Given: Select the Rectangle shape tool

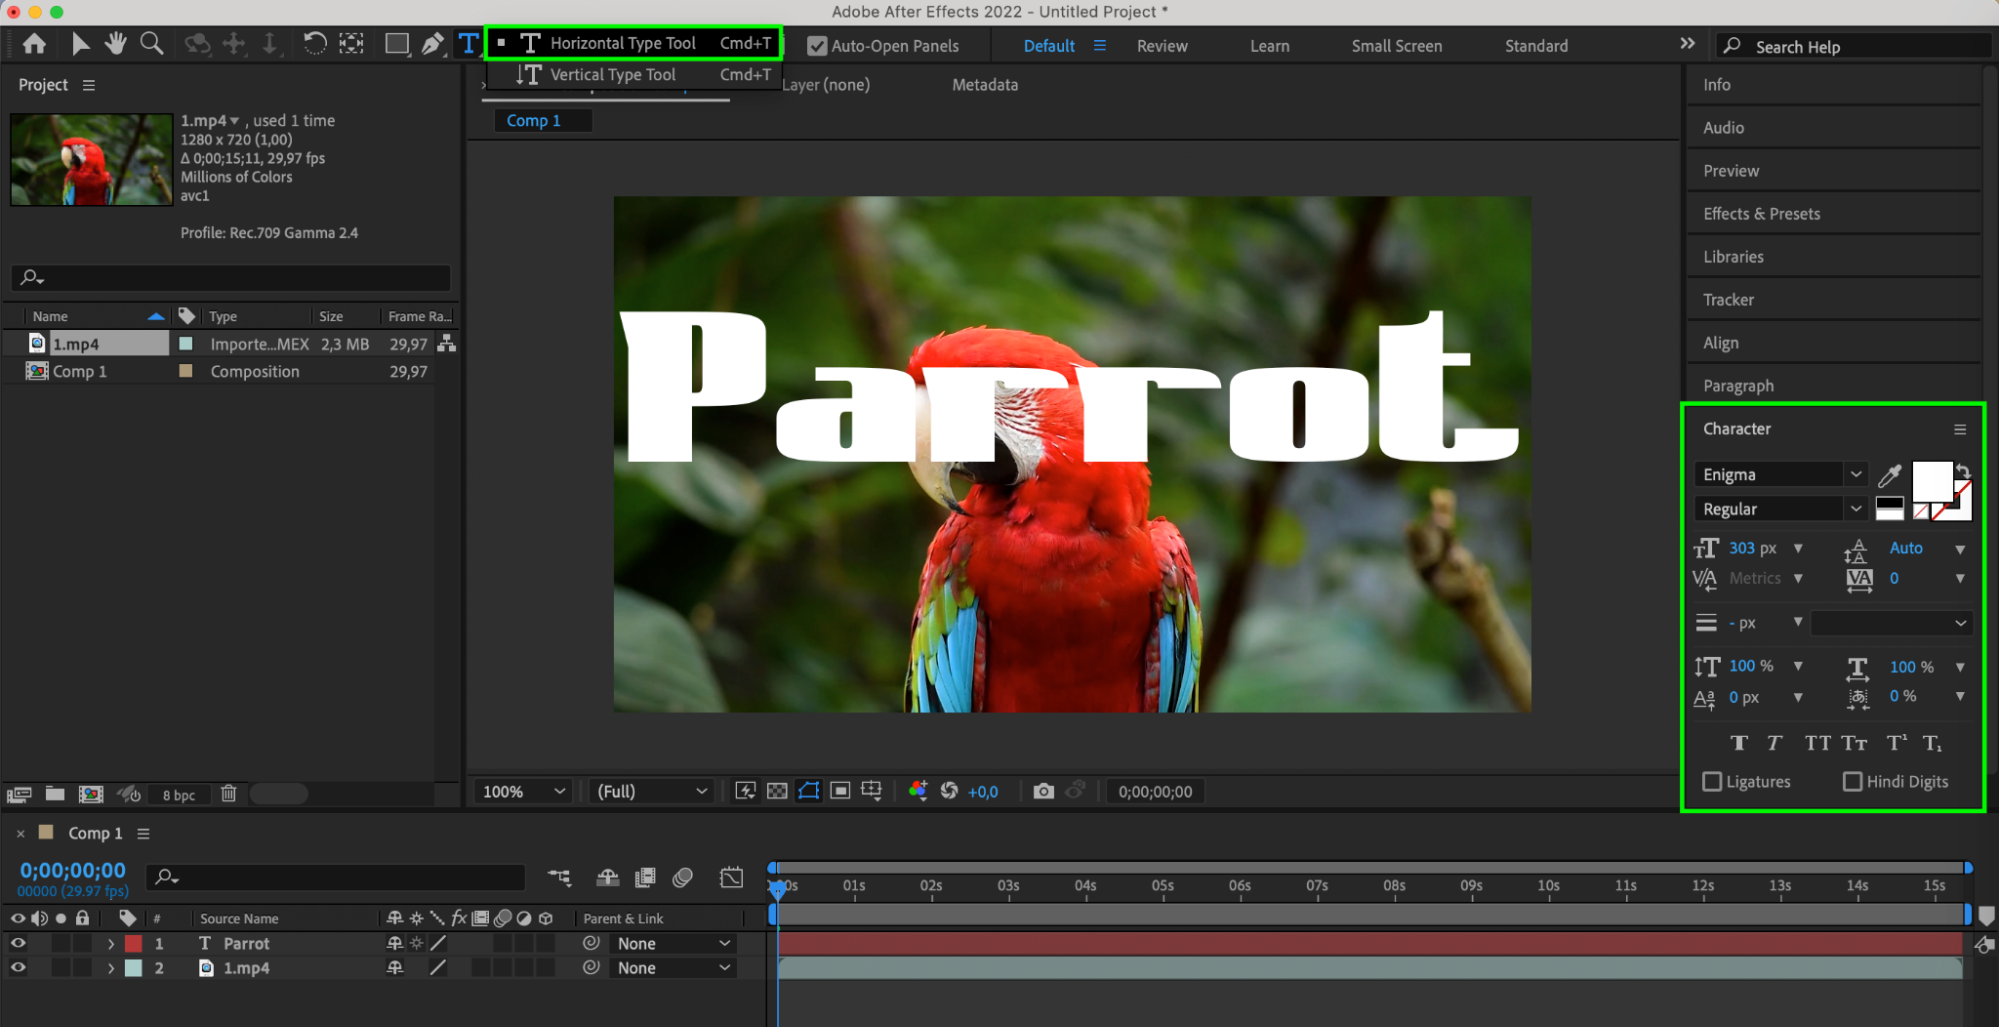Looking at the screenshot, I should tap(397, 44).
